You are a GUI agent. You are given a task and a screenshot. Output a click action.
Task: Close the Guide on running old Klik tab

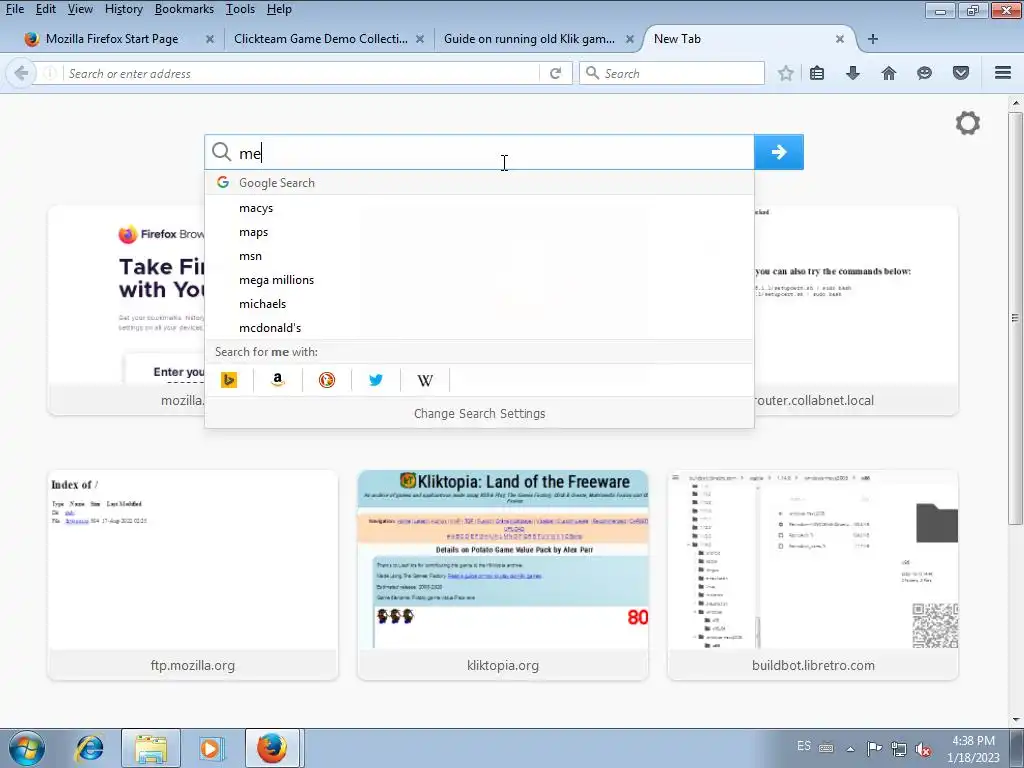tap(630, 39)
